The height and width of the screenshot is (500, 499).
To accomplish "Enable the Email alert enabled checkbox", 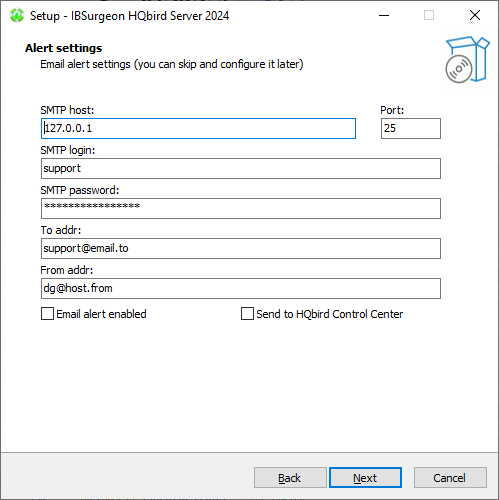I will point(47,314).
